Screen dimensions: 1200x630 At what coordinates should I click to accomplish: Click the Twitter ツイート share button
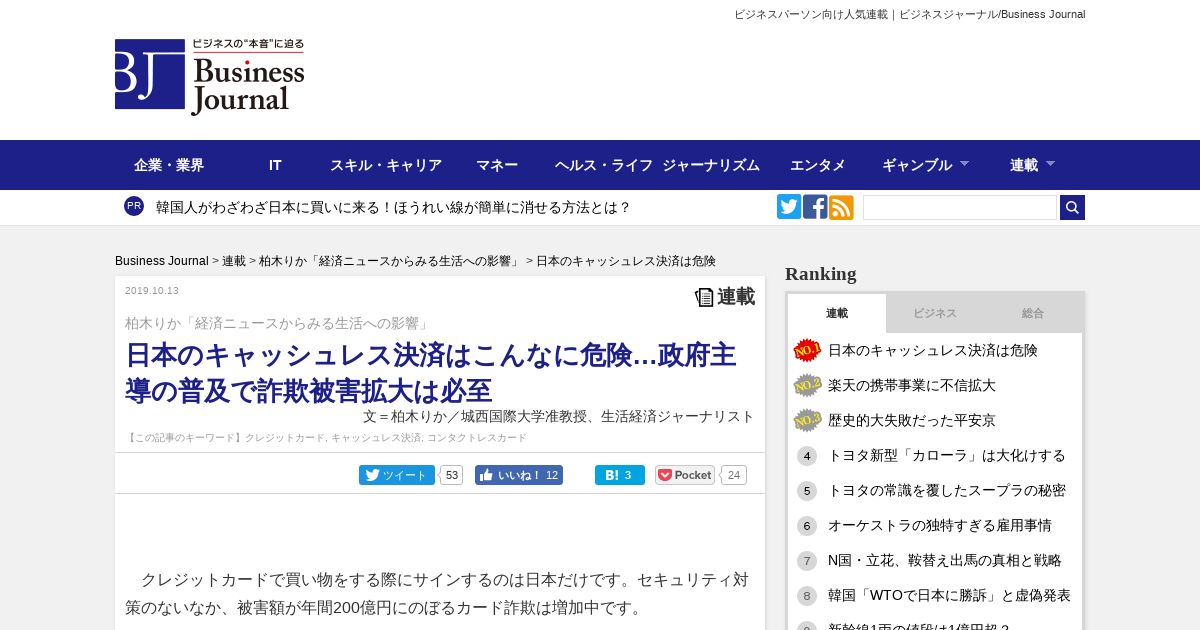pos(397,475)
